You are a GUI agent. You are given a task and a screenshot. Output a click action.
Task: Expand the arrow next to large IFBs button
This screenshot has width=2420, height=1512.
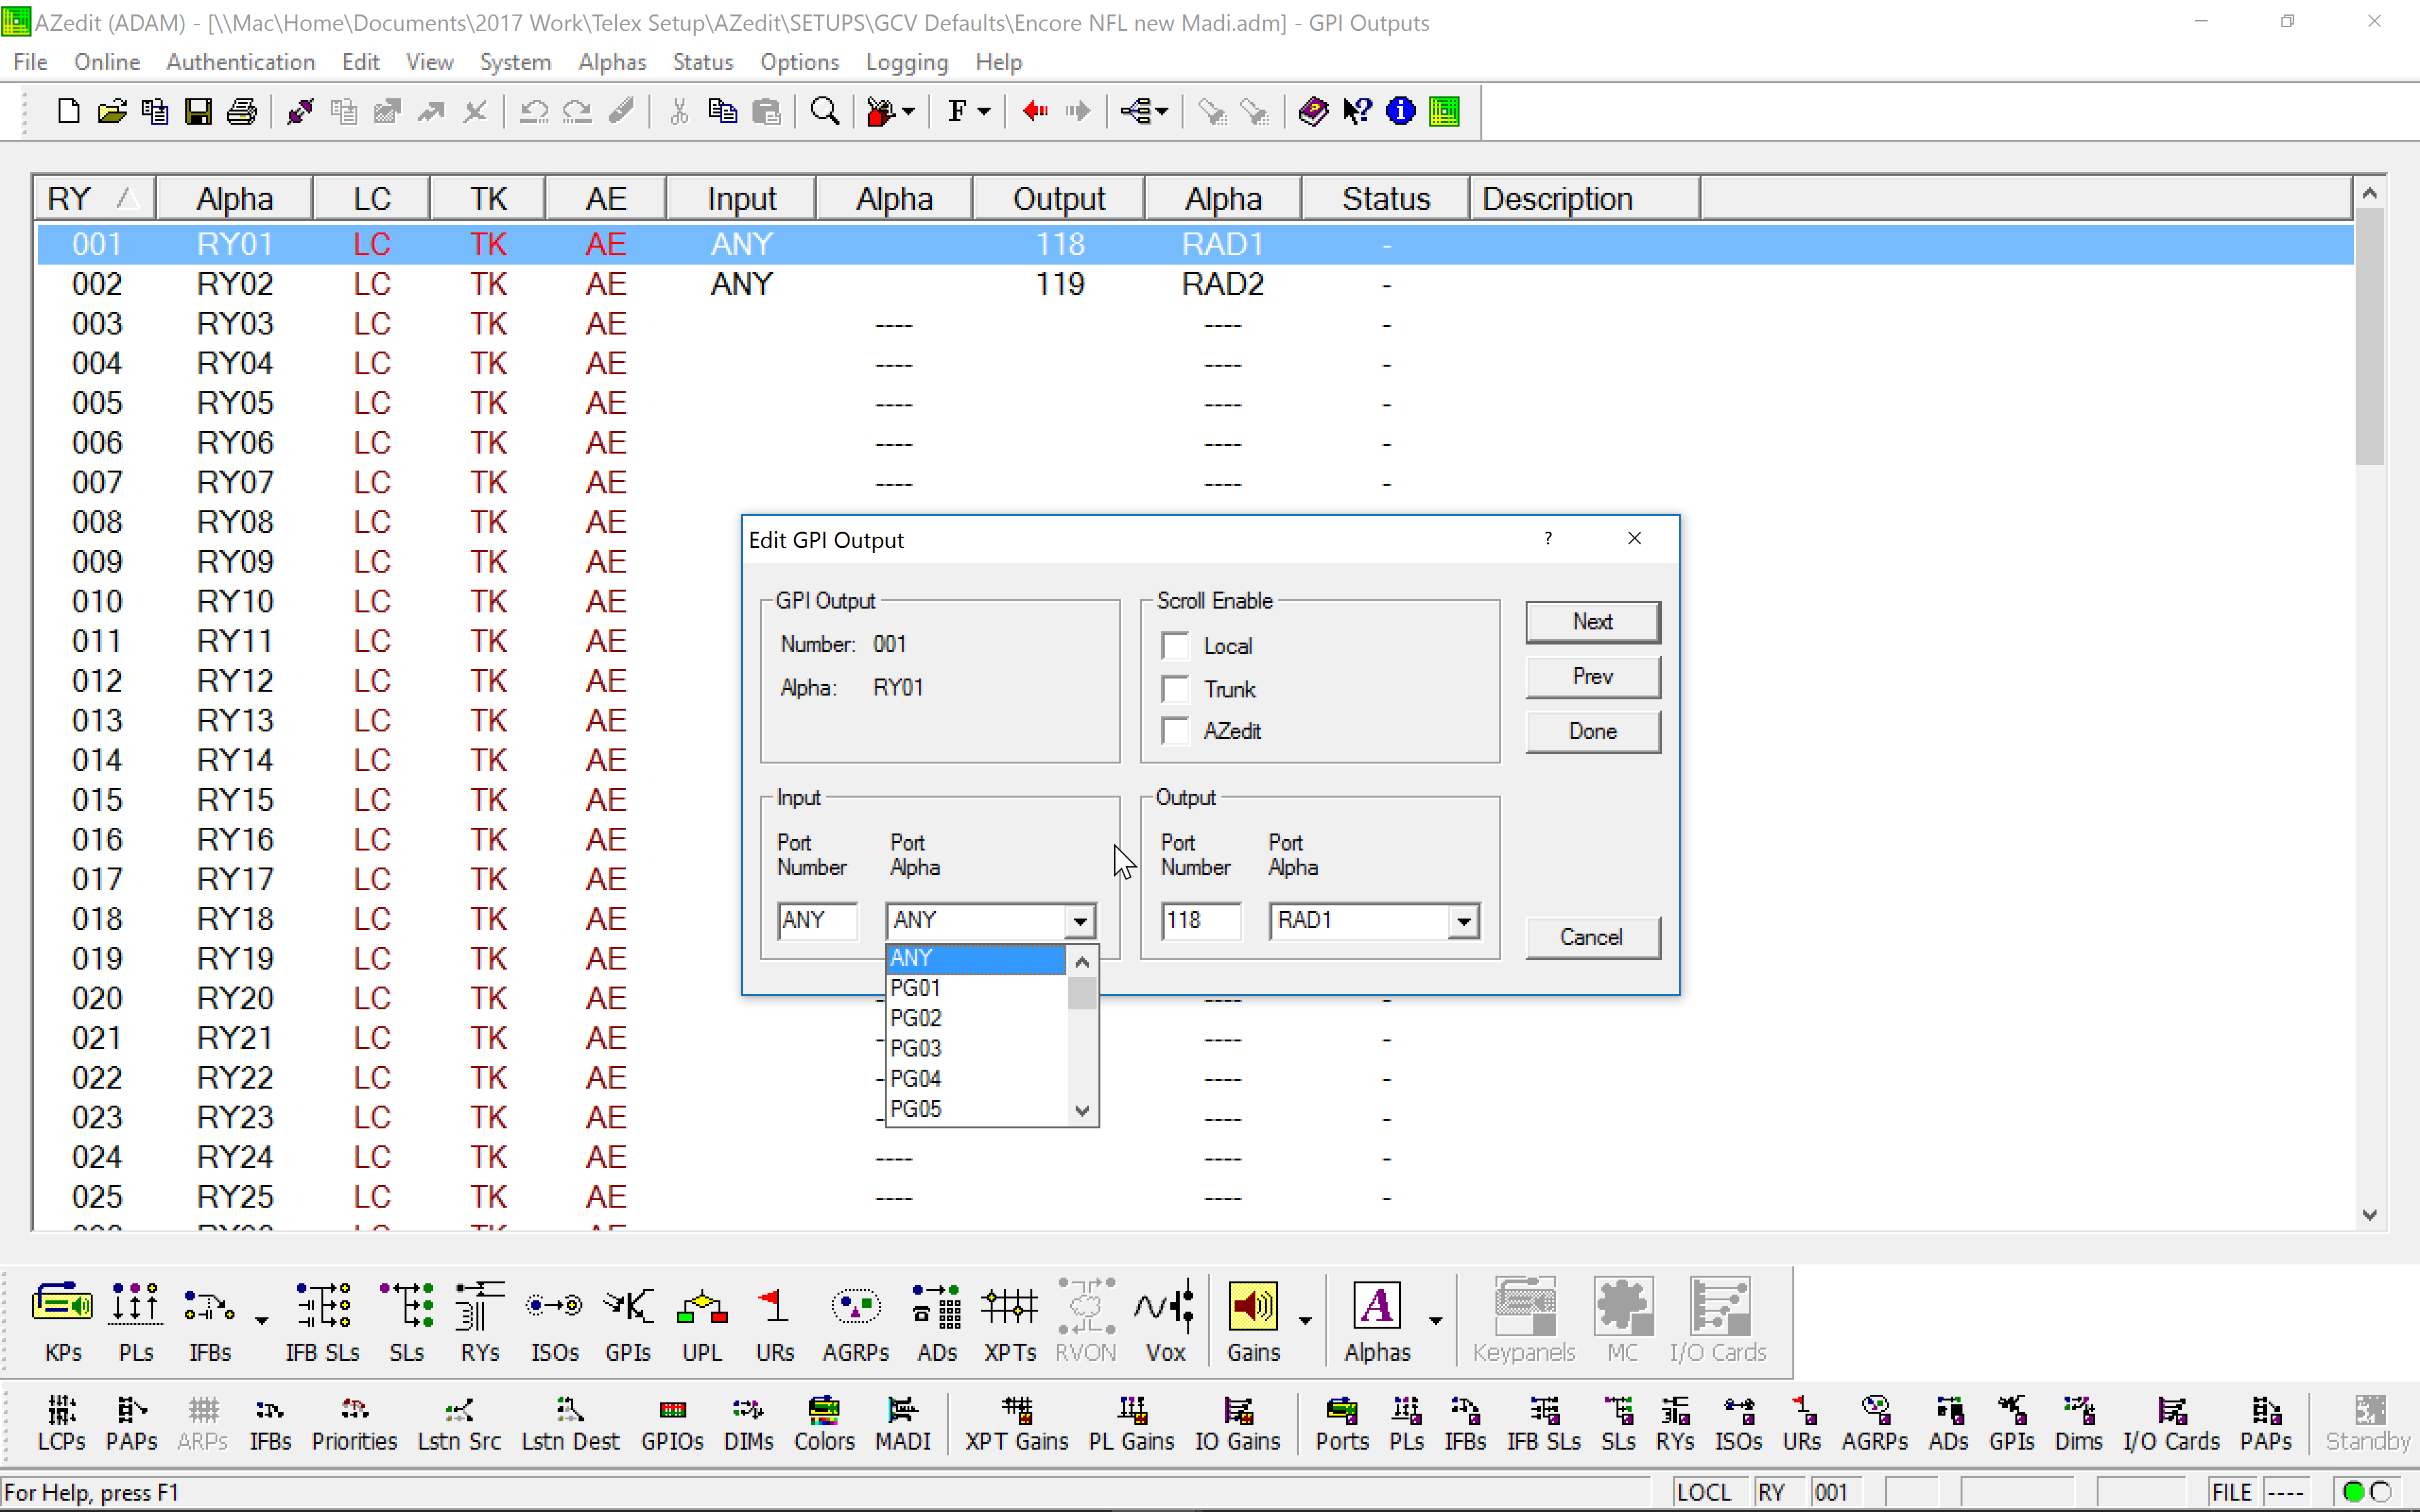(261, 1321)
